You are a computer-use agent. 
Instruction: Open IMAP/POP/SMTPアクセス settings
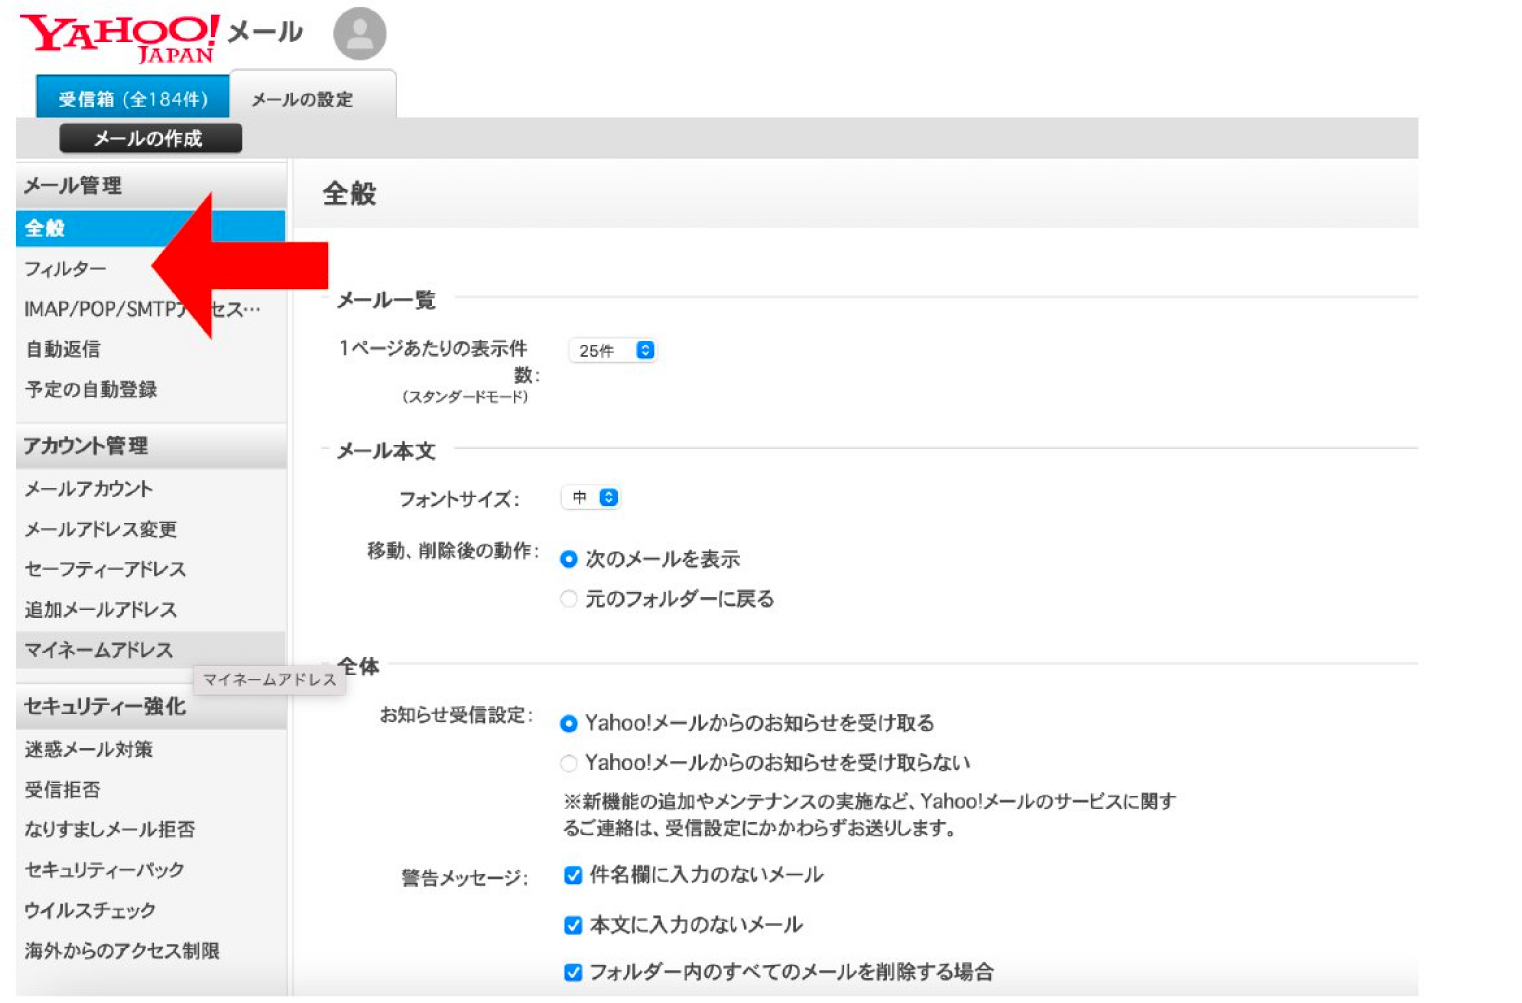141,309
